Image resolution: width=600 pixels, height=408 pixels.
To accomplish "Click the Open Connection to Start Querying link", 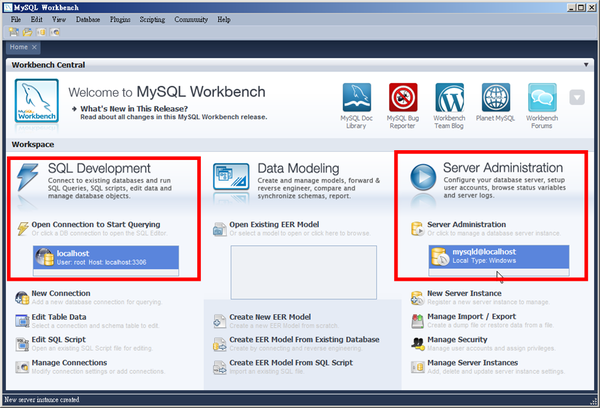I will (96, 224).
